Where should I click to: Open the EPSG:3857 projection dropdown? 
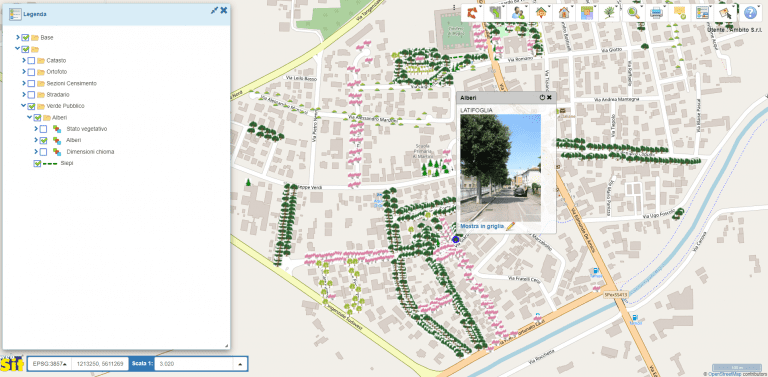tap(49, 364)
